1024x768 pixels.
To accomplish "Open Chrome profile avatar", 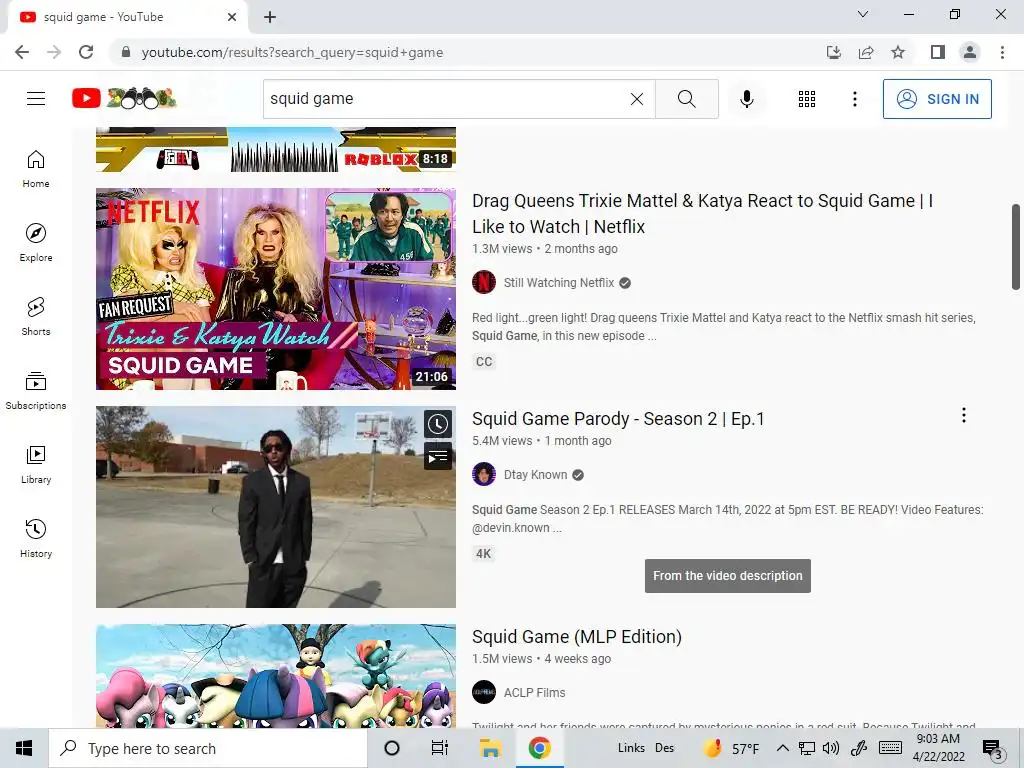I will pyautogui.click(x=970, y=52).
